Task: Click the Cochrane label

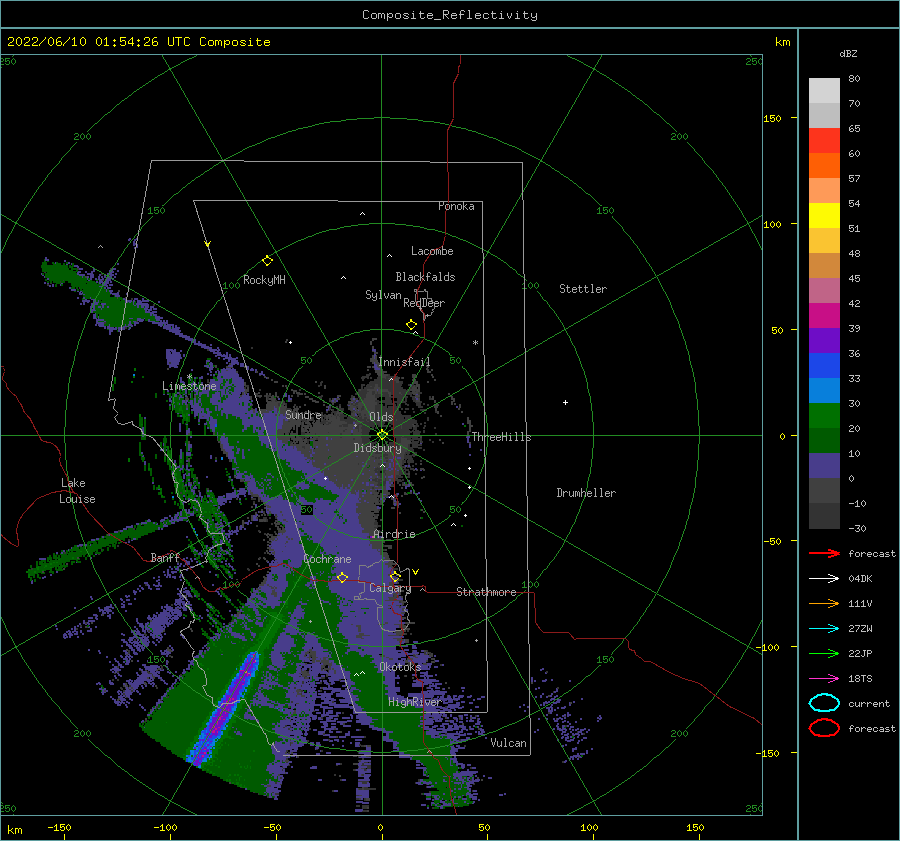Action: [327, 559]
